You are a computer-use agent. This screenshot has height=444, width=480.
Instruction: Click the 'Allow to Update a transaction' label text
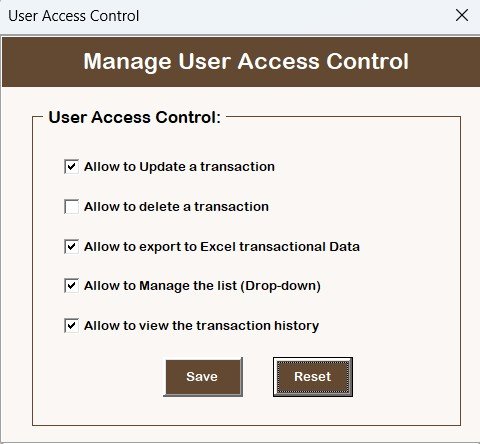pos(179,167)
